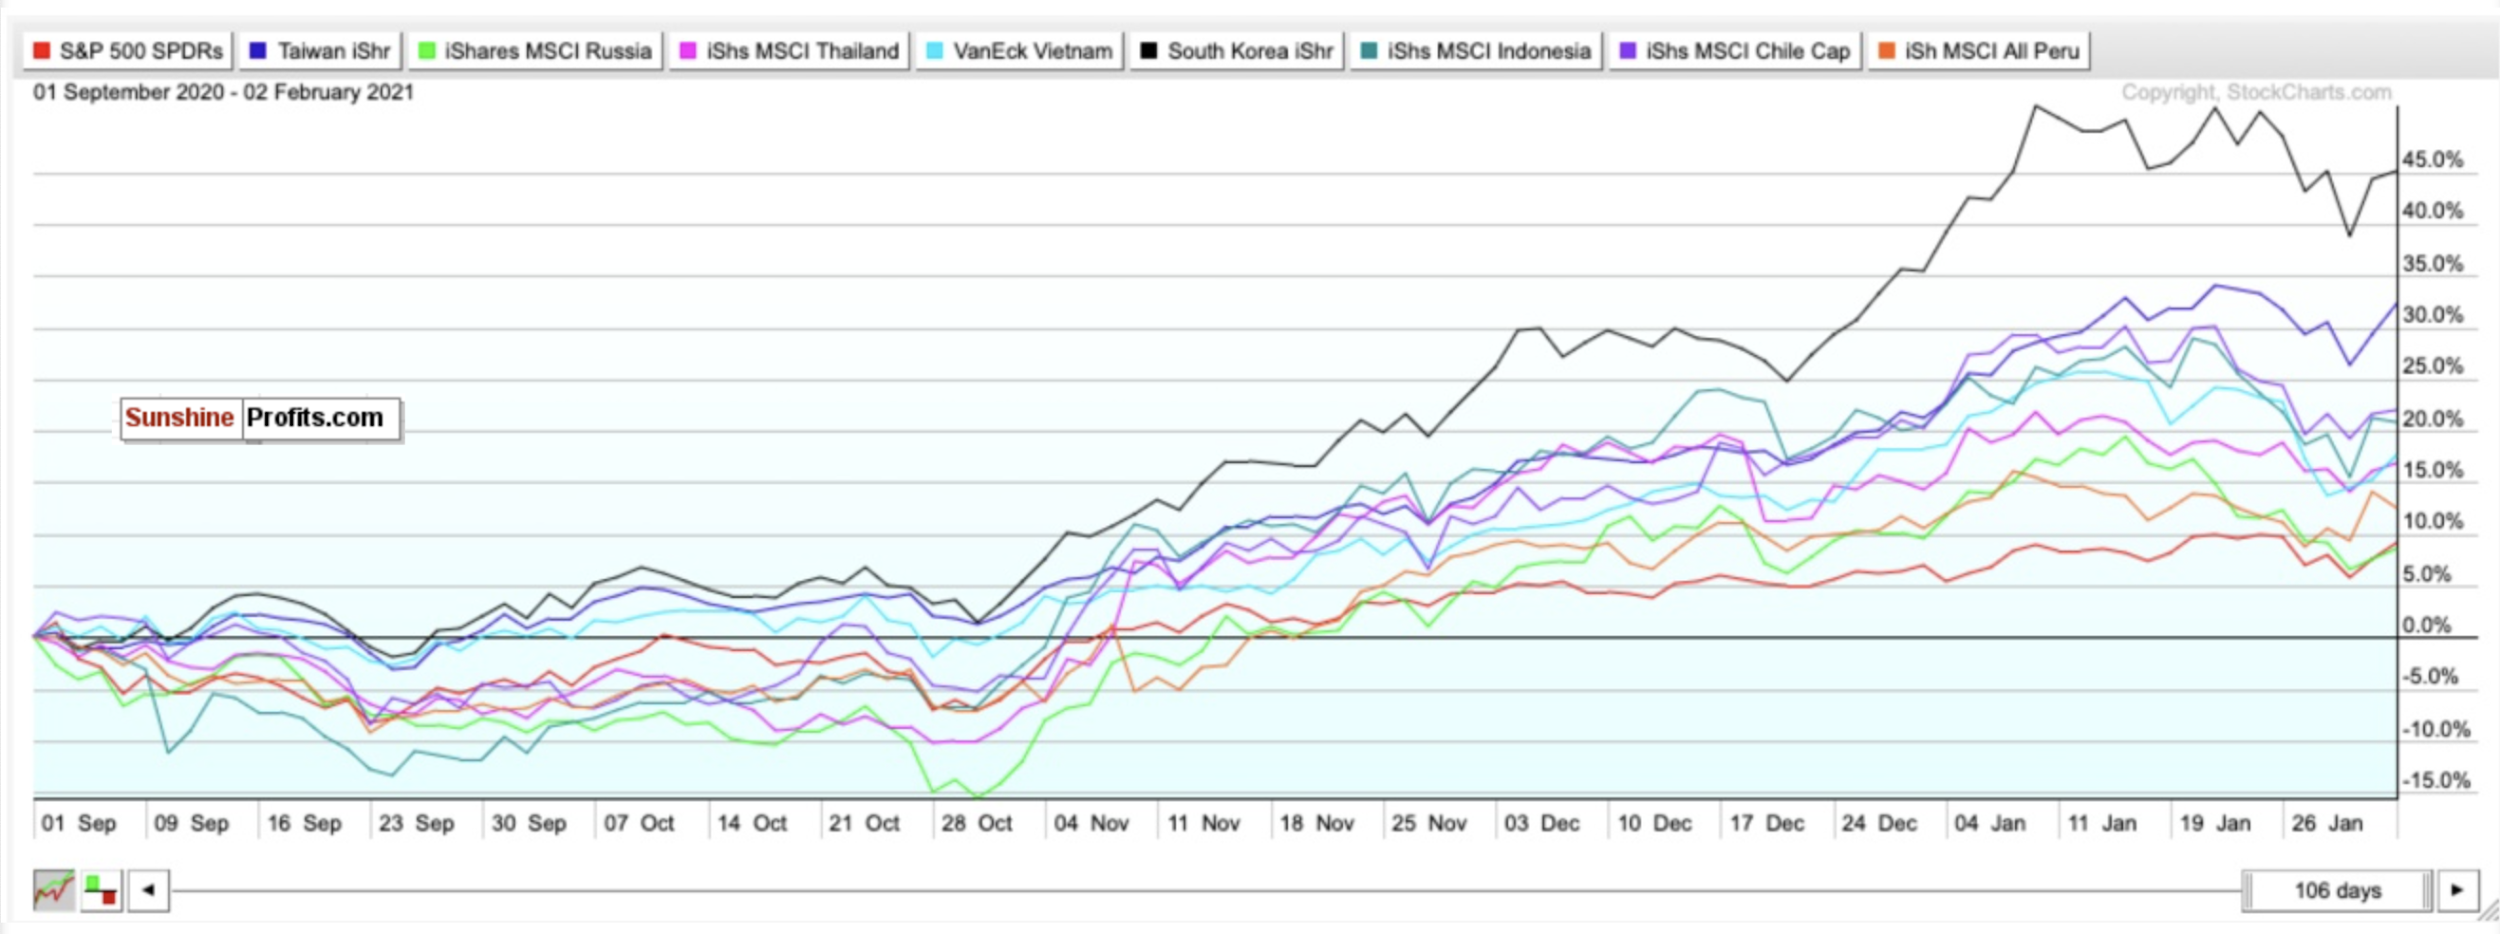Viewport: 2500px width, 934px height.
Task: Click the 11 Nov date label
Action: pos(1203,823)
